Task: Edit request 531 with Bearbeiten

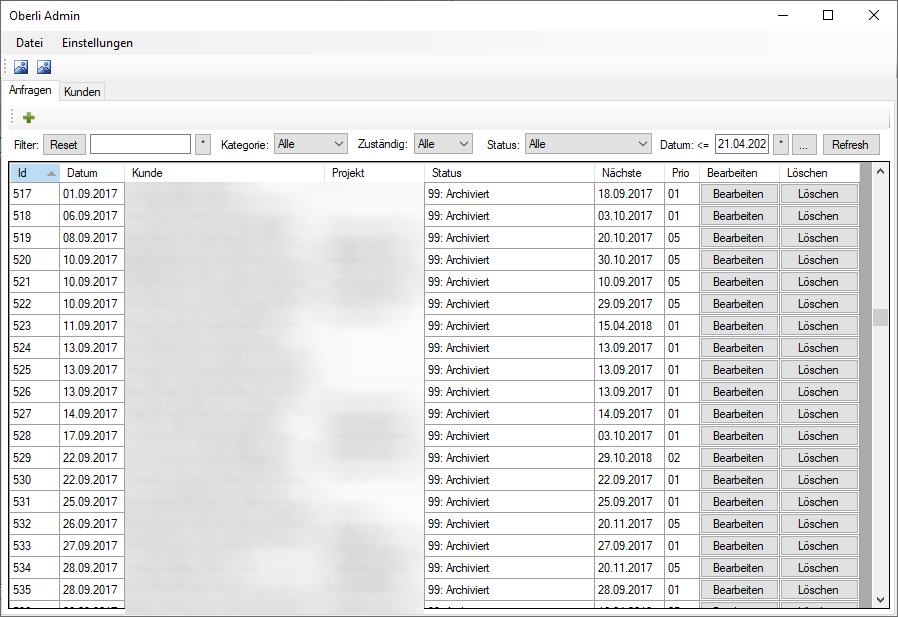Action: [x=739, y=502]
